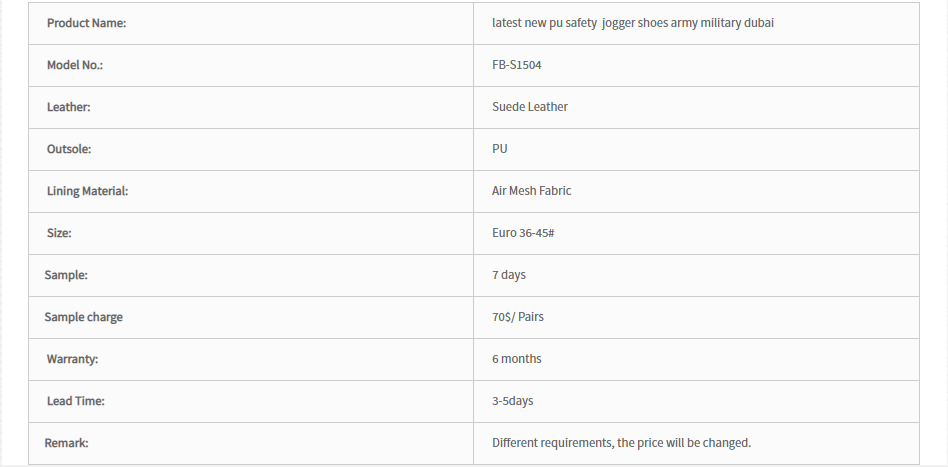Click the Model No. label
This screenshot has height=467, width=948.
point(75,65)
